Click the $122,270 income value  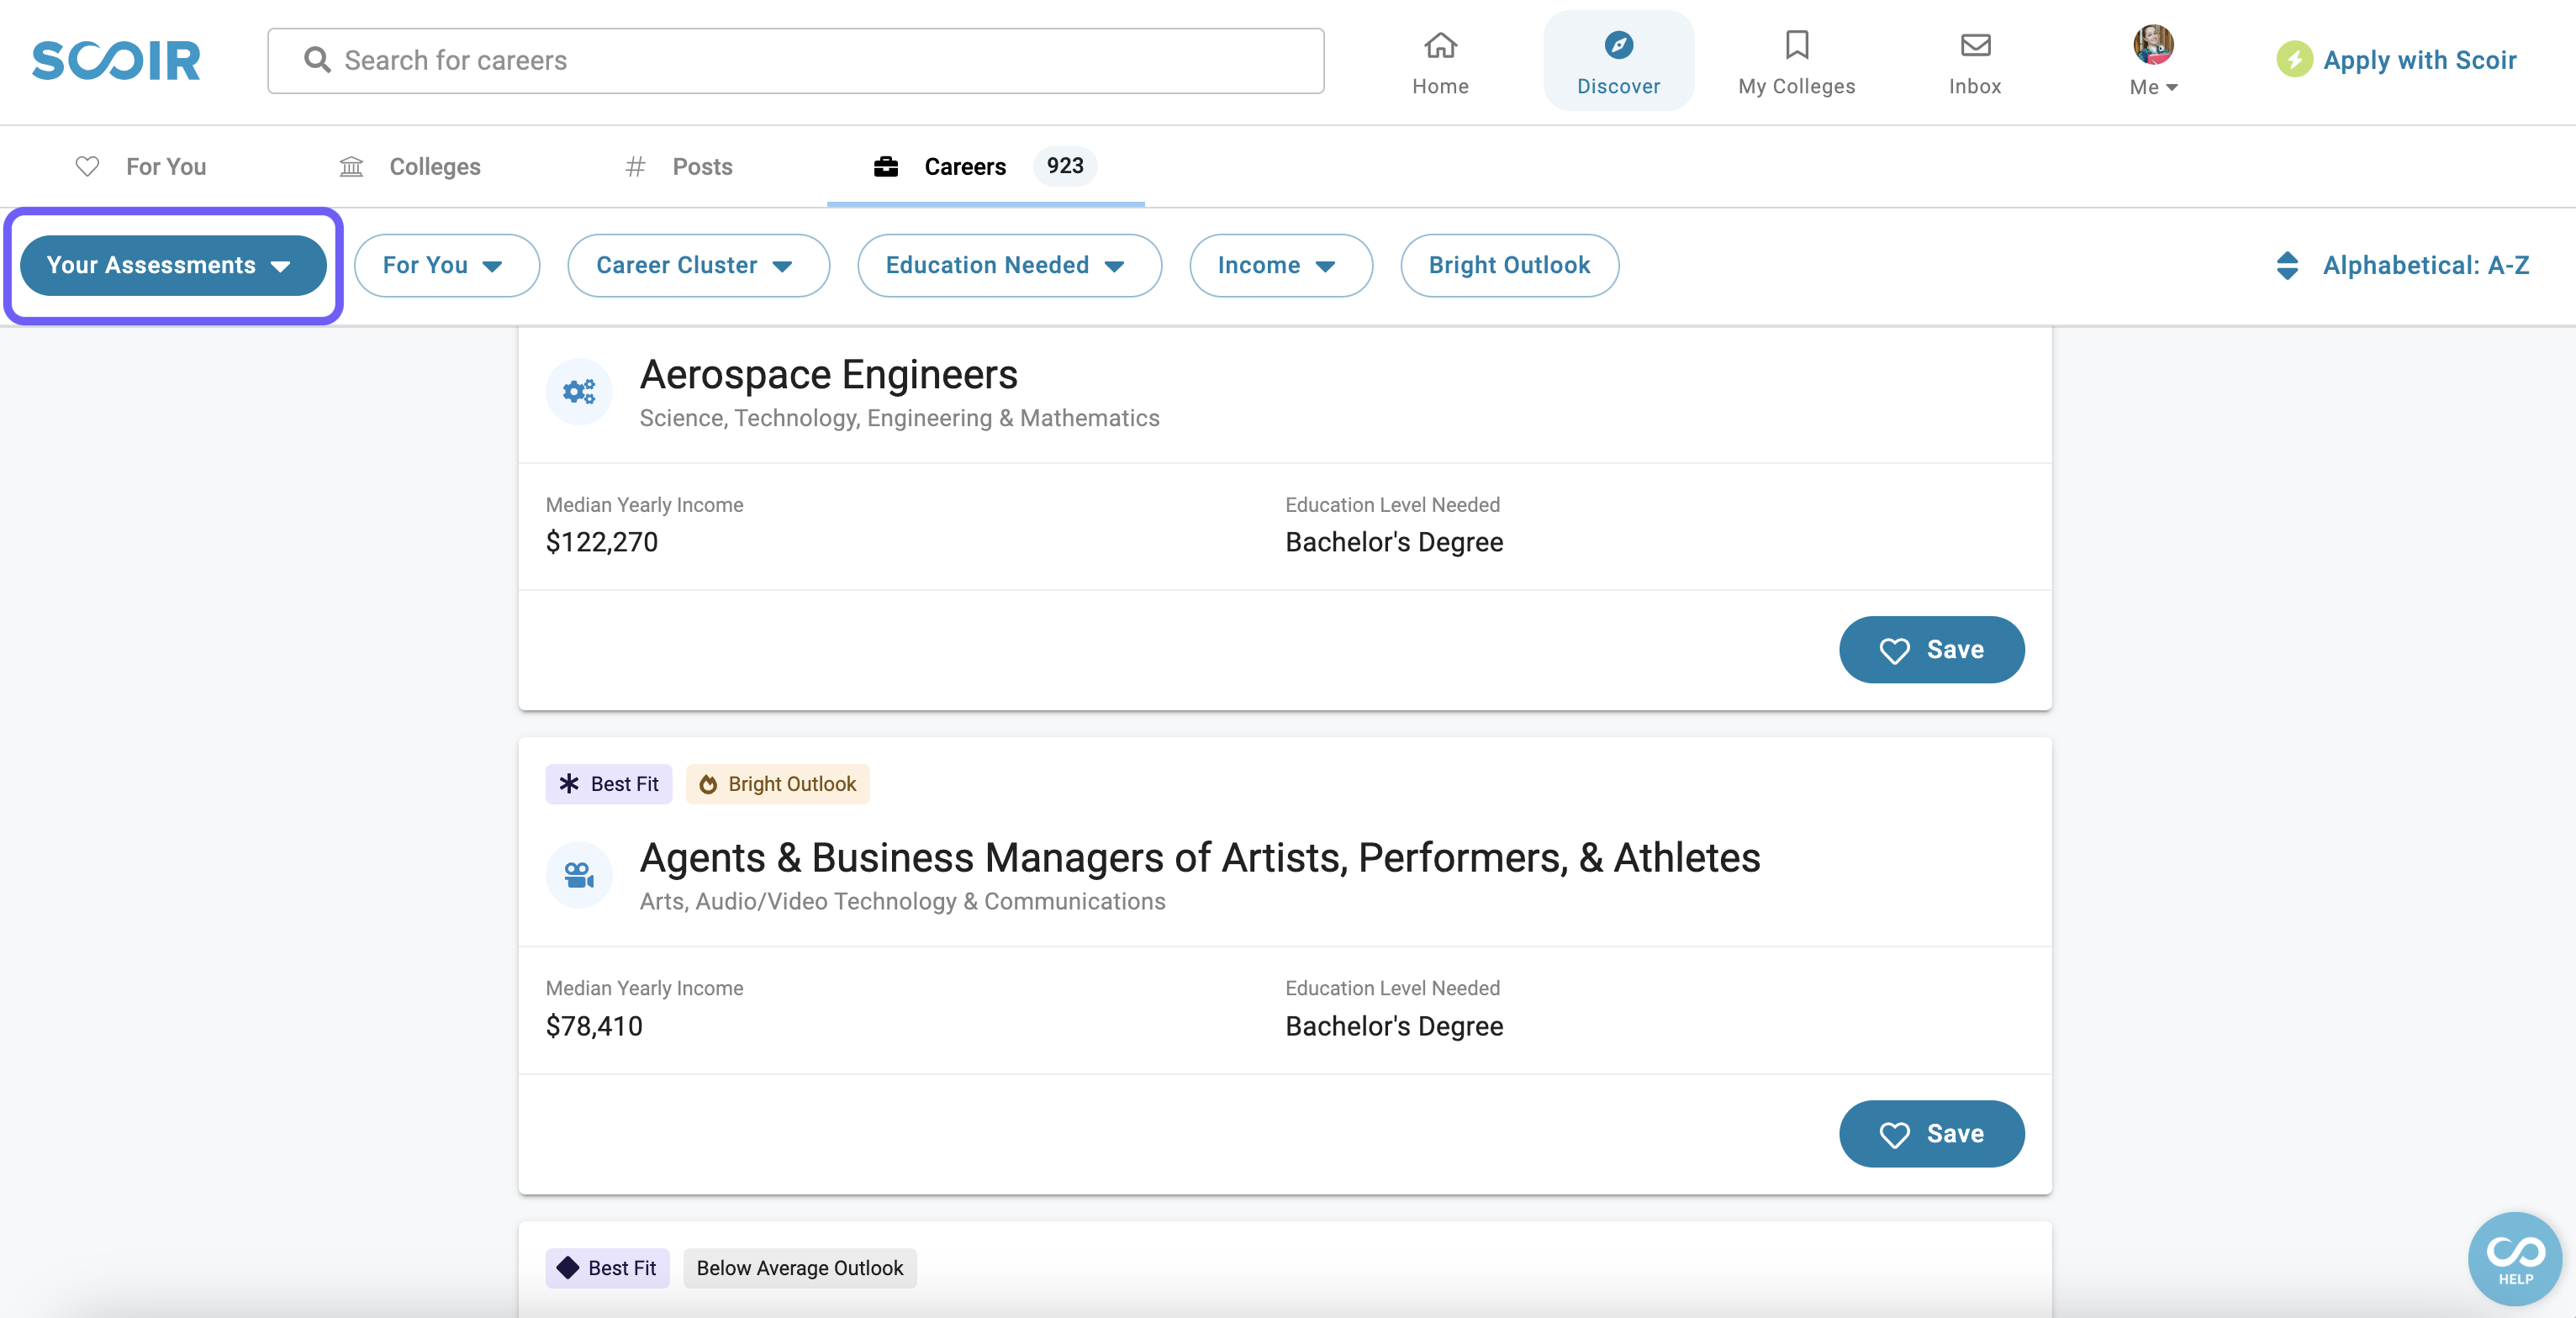601,542
